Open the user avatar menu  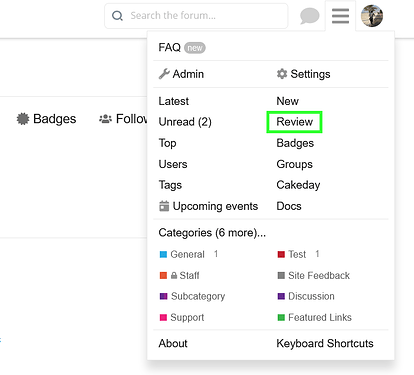pos(372,16)
